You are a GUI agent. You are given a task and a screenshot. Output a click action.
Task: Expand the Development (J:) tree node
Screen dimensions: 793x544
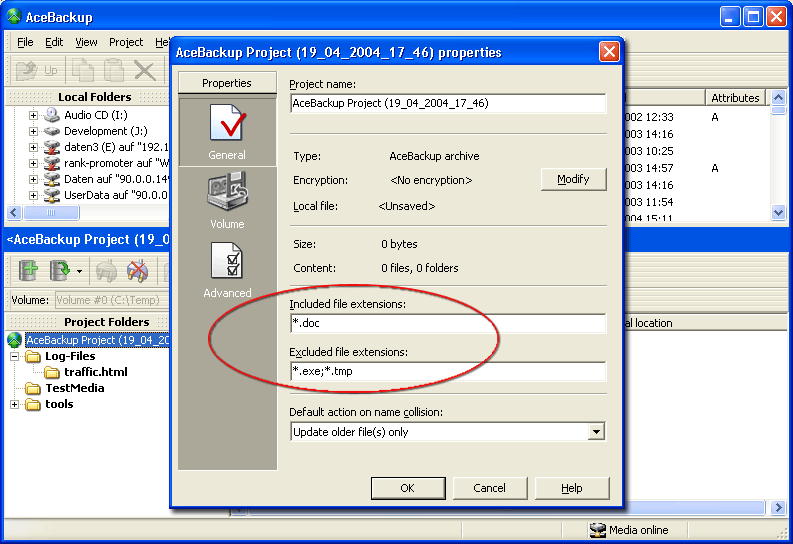(33, 131)
